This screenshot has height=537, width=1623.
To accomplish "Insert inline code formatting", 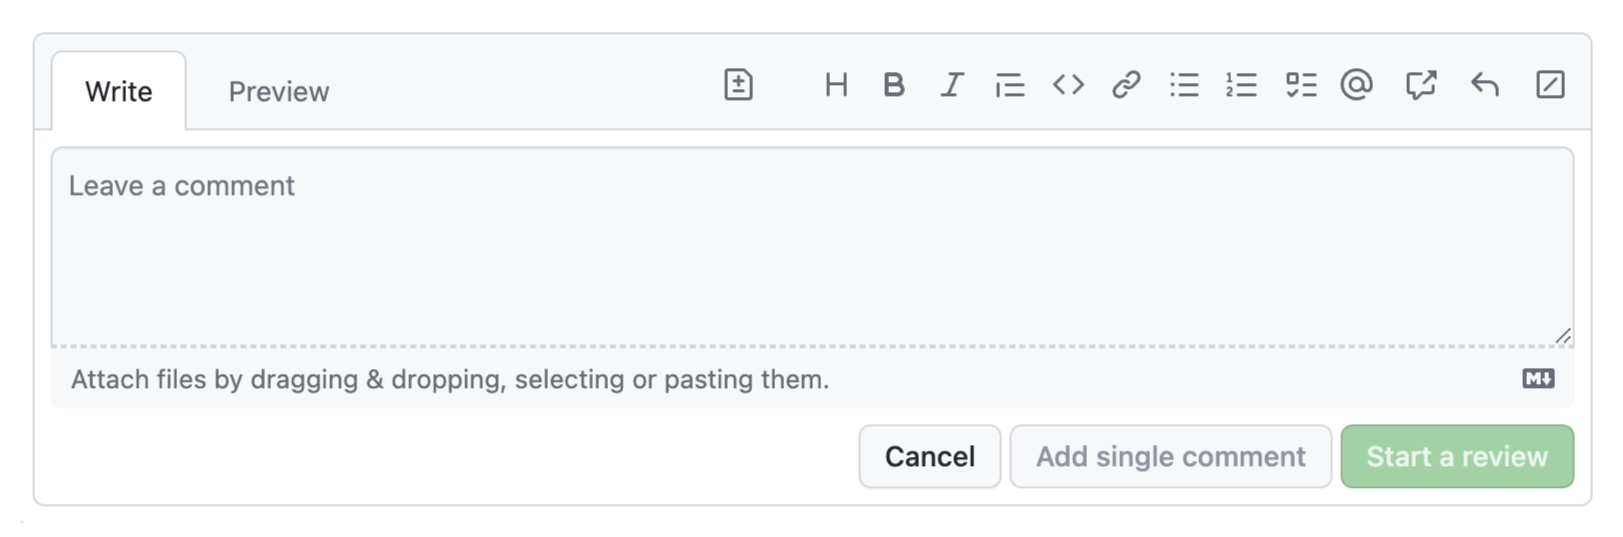I will [1068, 85].
